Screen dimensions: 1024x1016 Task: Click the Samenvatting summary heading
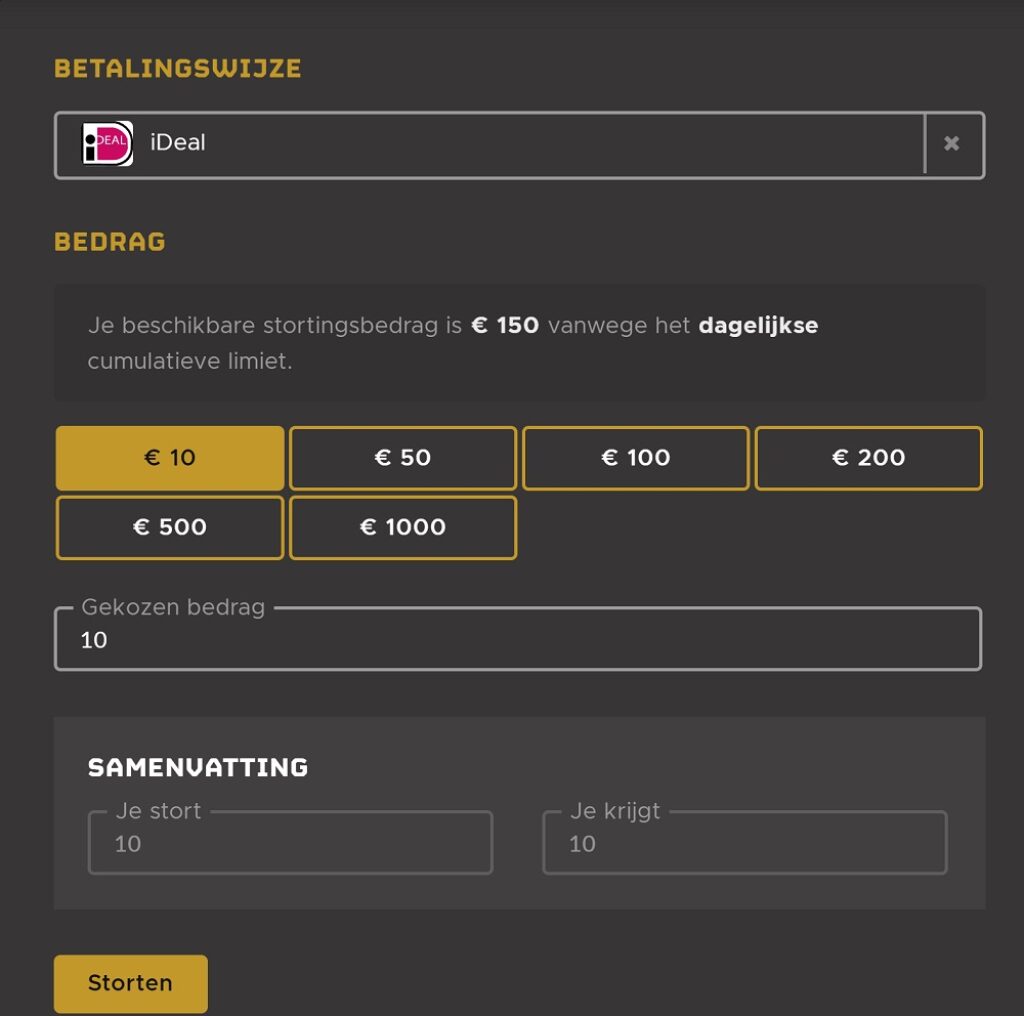tap(197, 767)
